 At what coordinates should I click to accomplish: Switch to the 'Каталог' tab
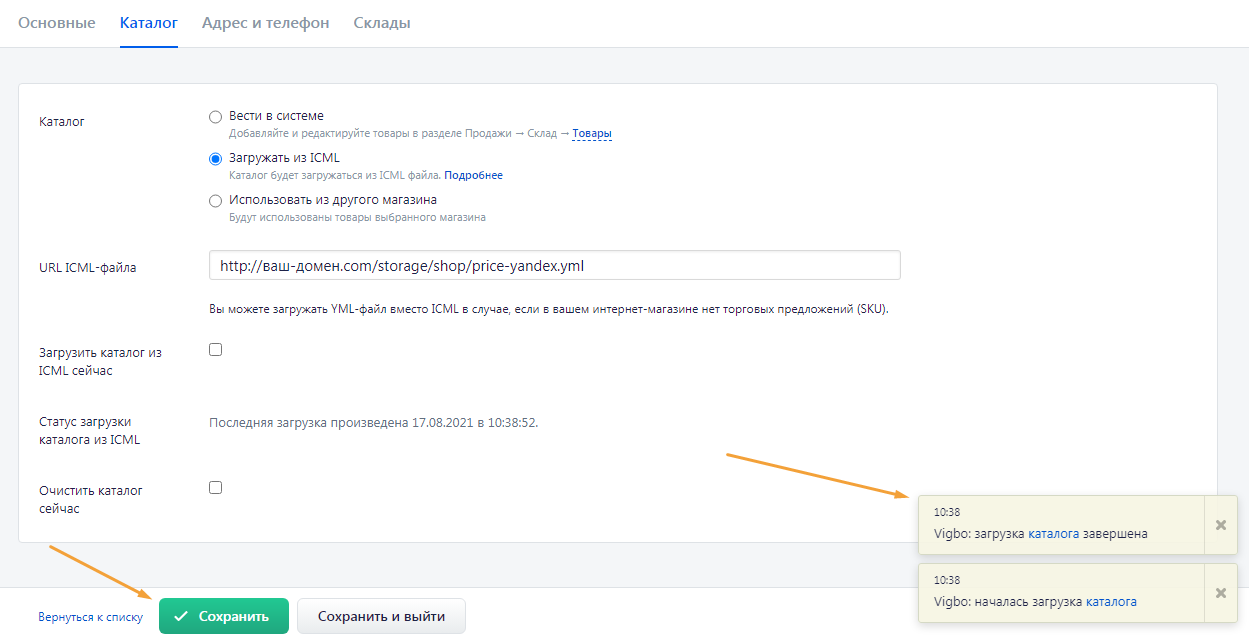tap(149, 23)
